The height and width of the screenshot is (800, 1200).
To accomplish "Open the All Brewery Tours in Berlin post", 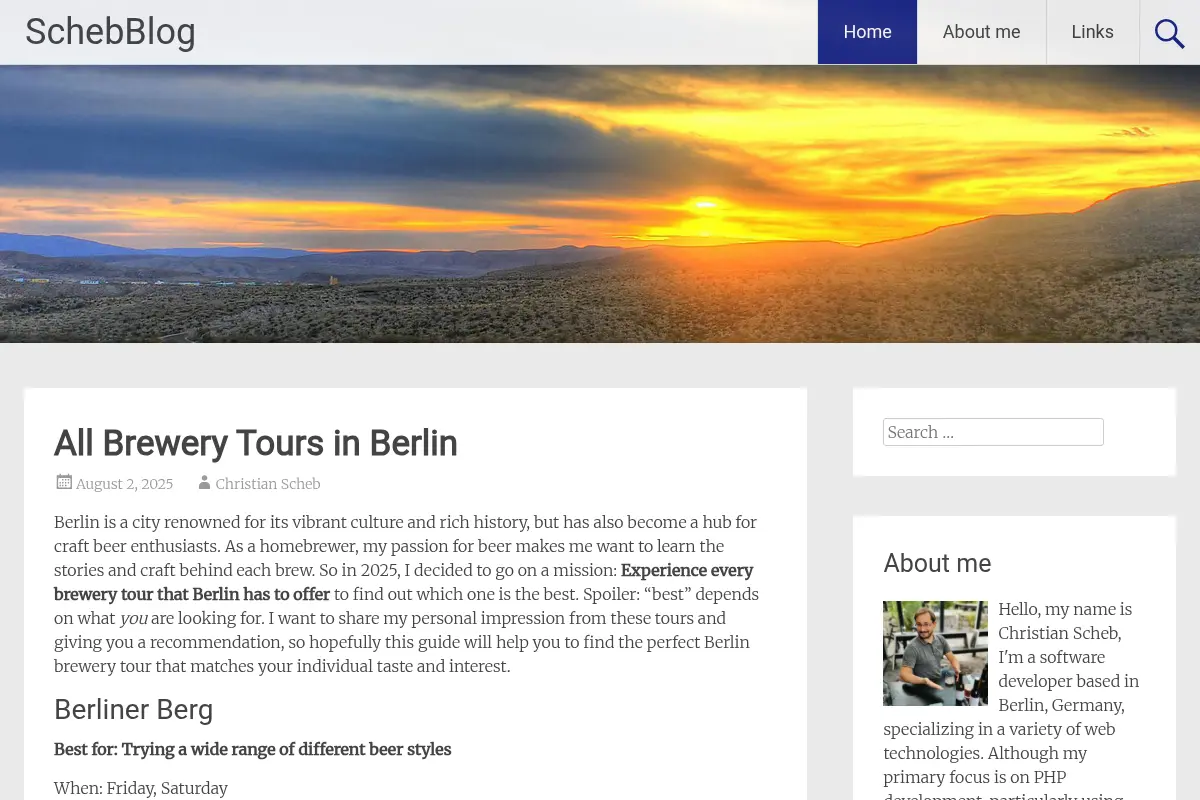I will pos(256,443).
